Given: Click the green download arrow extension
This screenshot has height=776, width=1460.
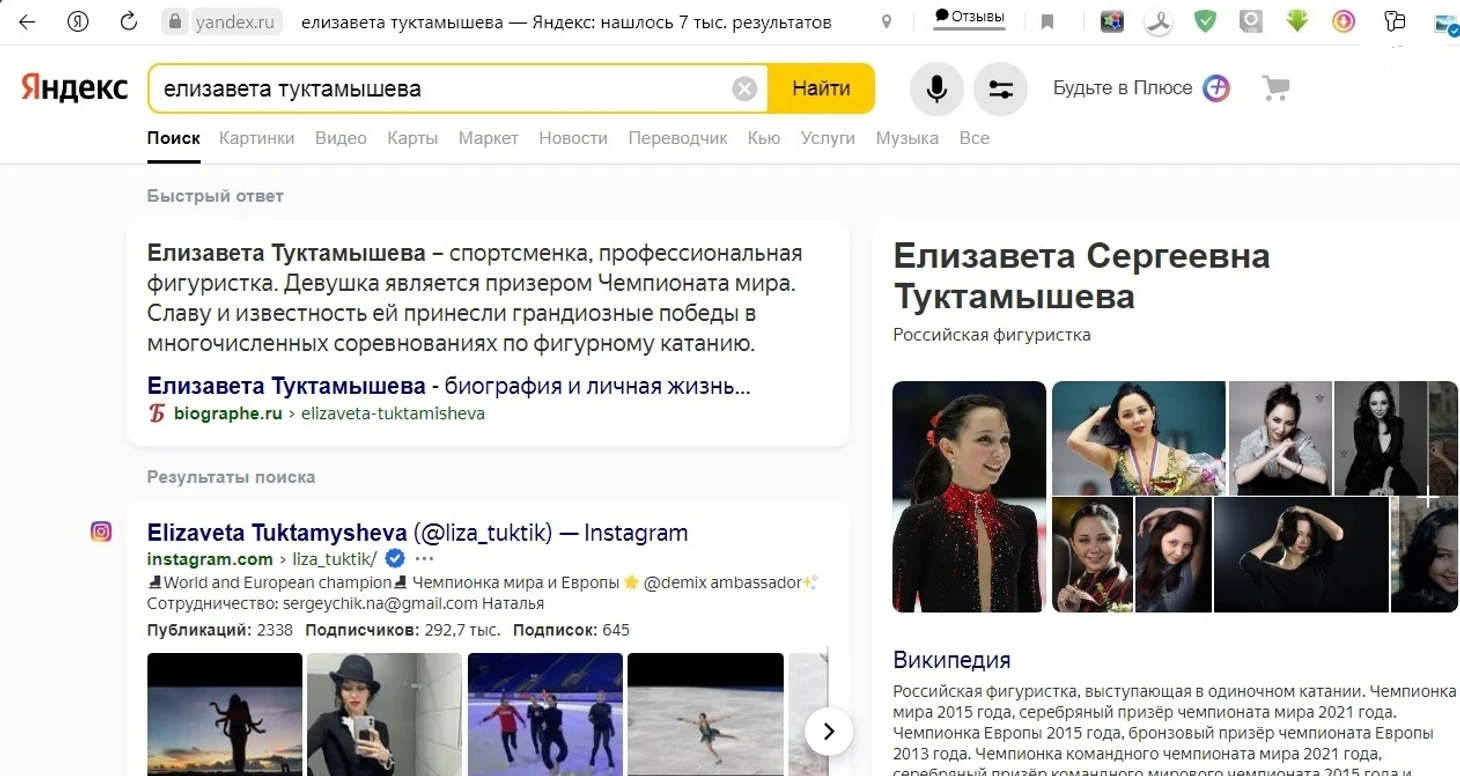Looking at the screenshot, I should (x=1297, y=21).
